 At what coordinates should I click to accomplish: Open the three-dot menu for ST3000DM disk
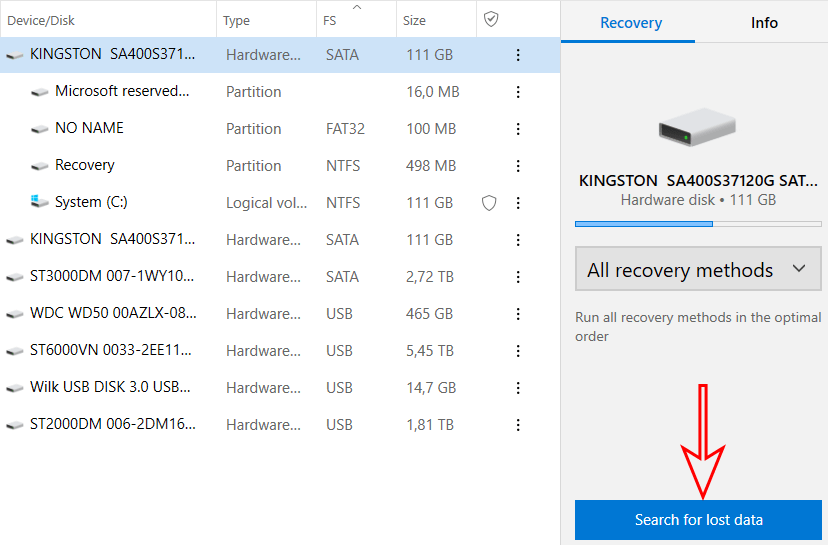518,277
